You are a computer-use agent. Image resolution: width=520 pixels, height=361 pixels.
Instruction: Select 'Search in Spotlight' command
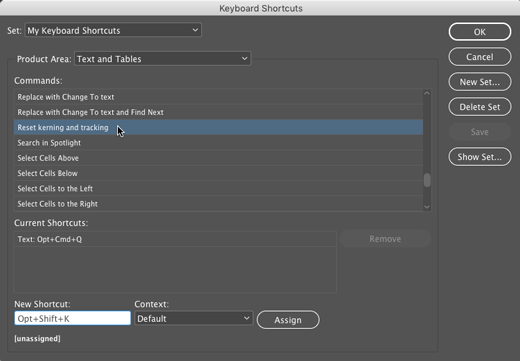(x=219, y=143)
